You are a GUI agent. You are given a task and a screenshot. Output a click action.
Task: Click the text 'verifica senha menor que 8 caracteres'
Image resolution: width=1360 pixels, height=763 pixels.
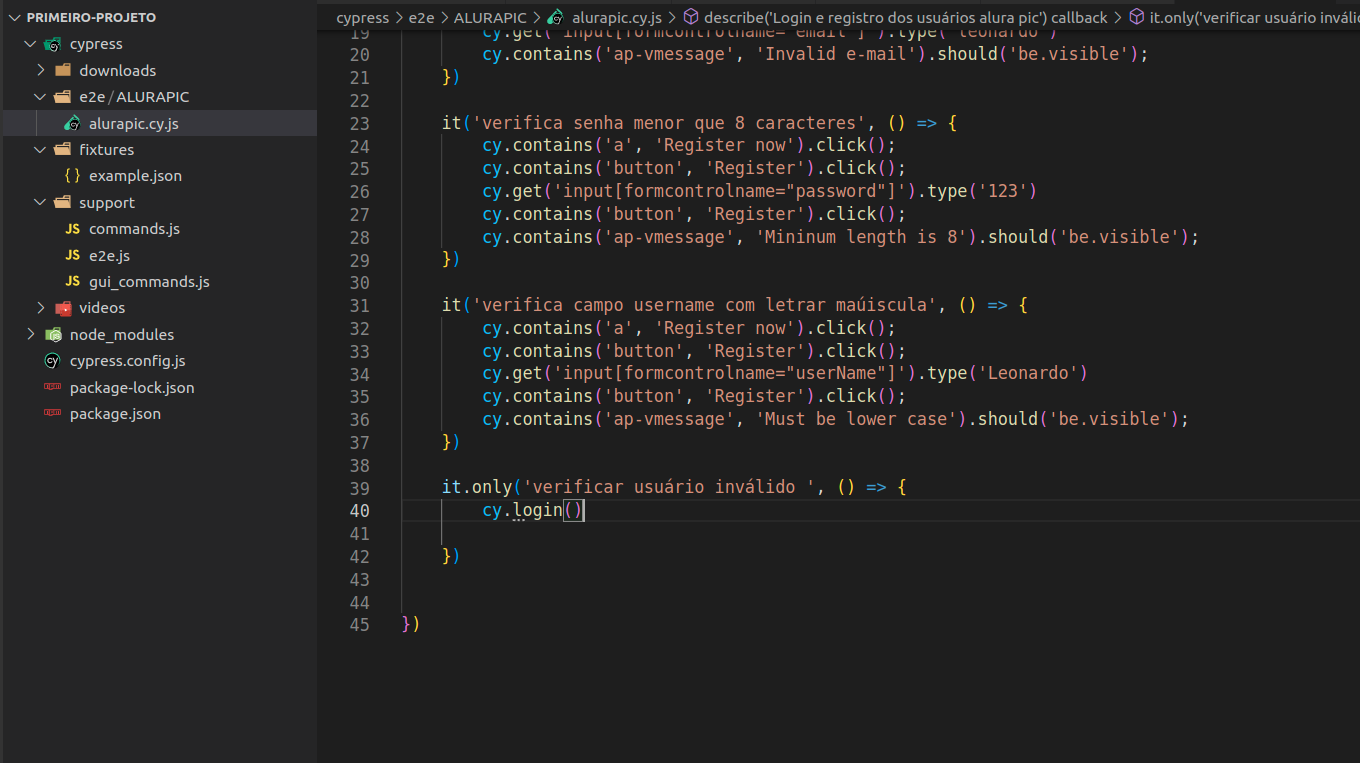click(669, 123)
